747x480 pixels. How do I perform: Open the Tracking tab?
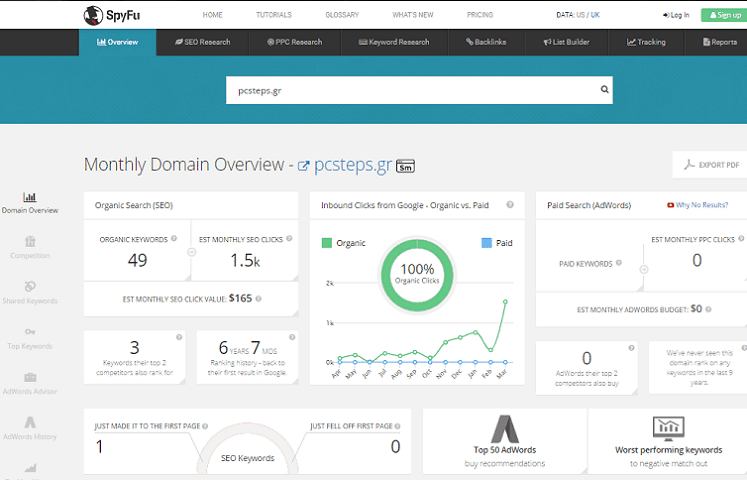[646, 42]
